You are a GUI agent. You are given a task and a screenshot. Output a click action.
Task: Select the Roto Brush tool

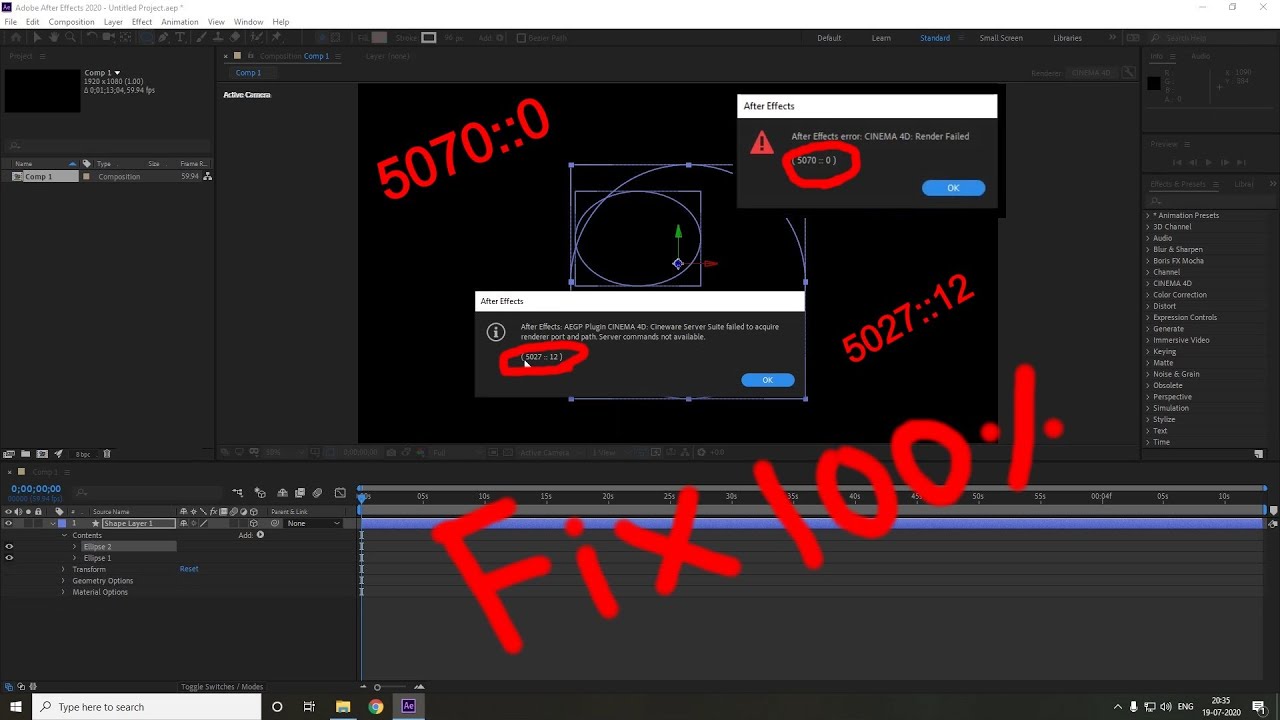pyautogui.click(x=256, y=38)
